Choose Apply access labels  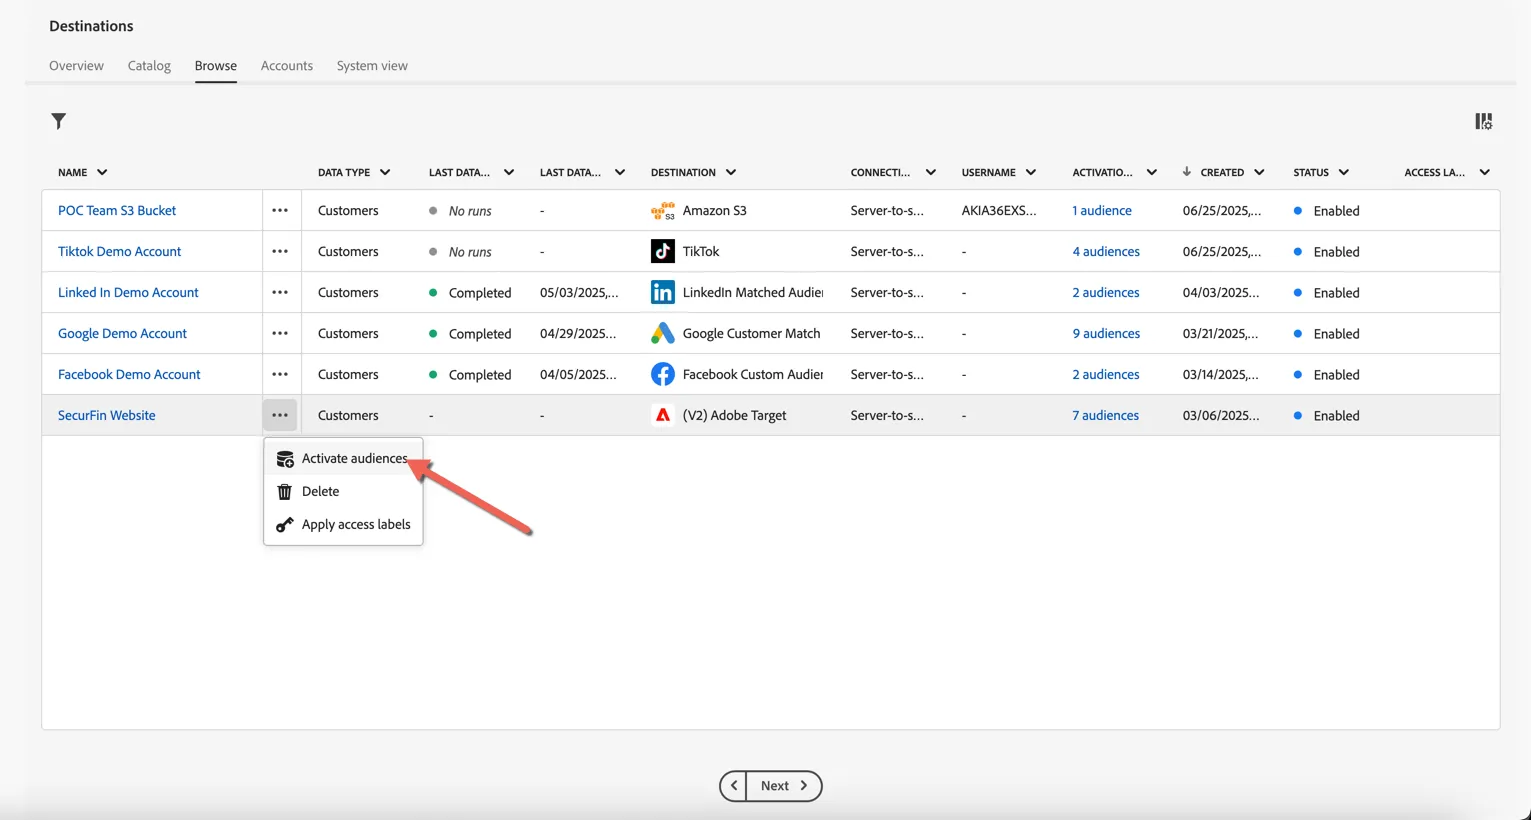(x=343, y=525)
